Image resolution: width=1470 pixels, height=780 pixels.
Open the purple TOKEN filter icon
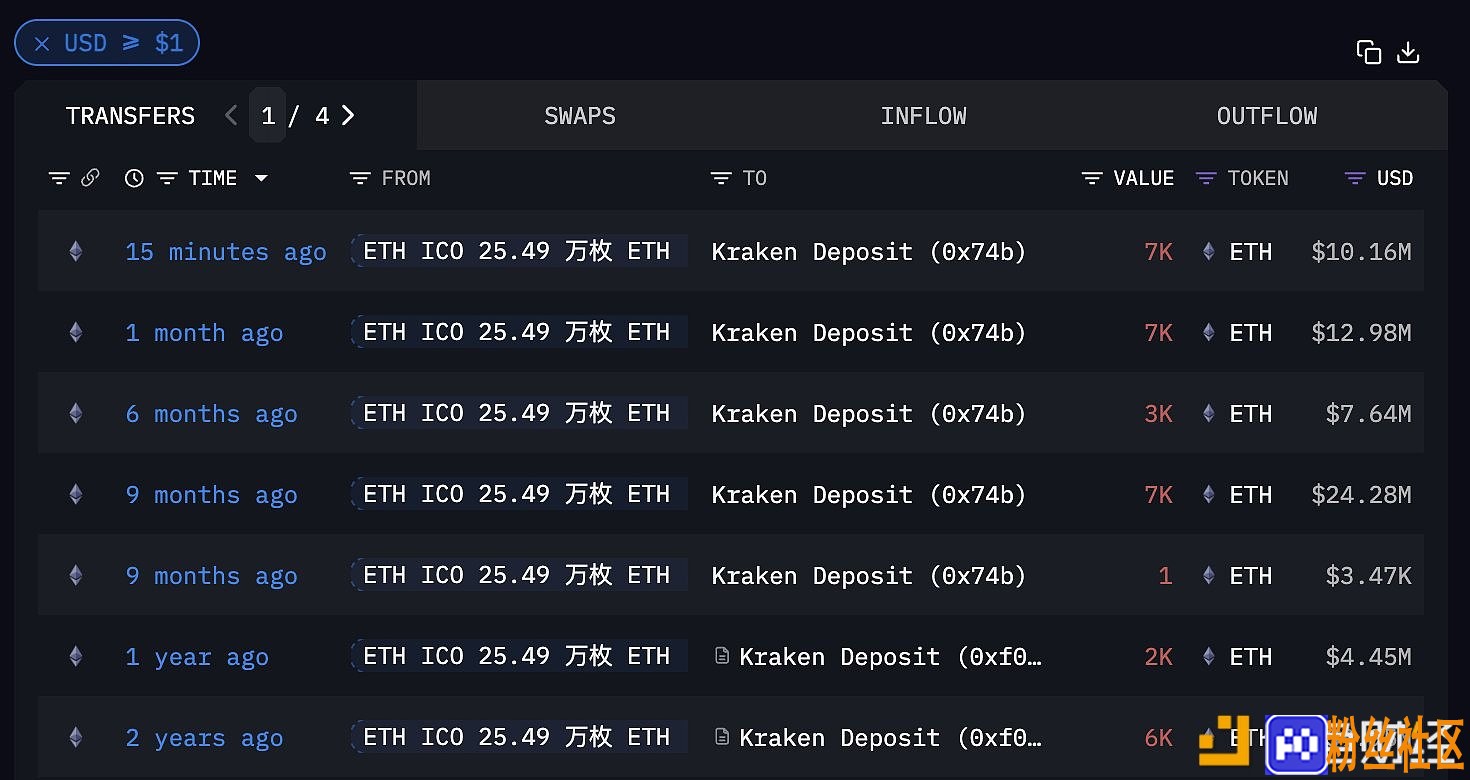click(x=1206, y=178)
